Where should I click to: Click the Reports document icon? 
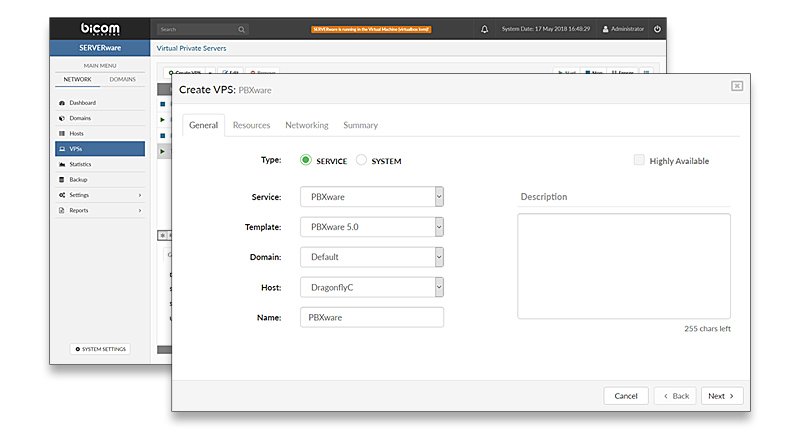click(62, 210)
